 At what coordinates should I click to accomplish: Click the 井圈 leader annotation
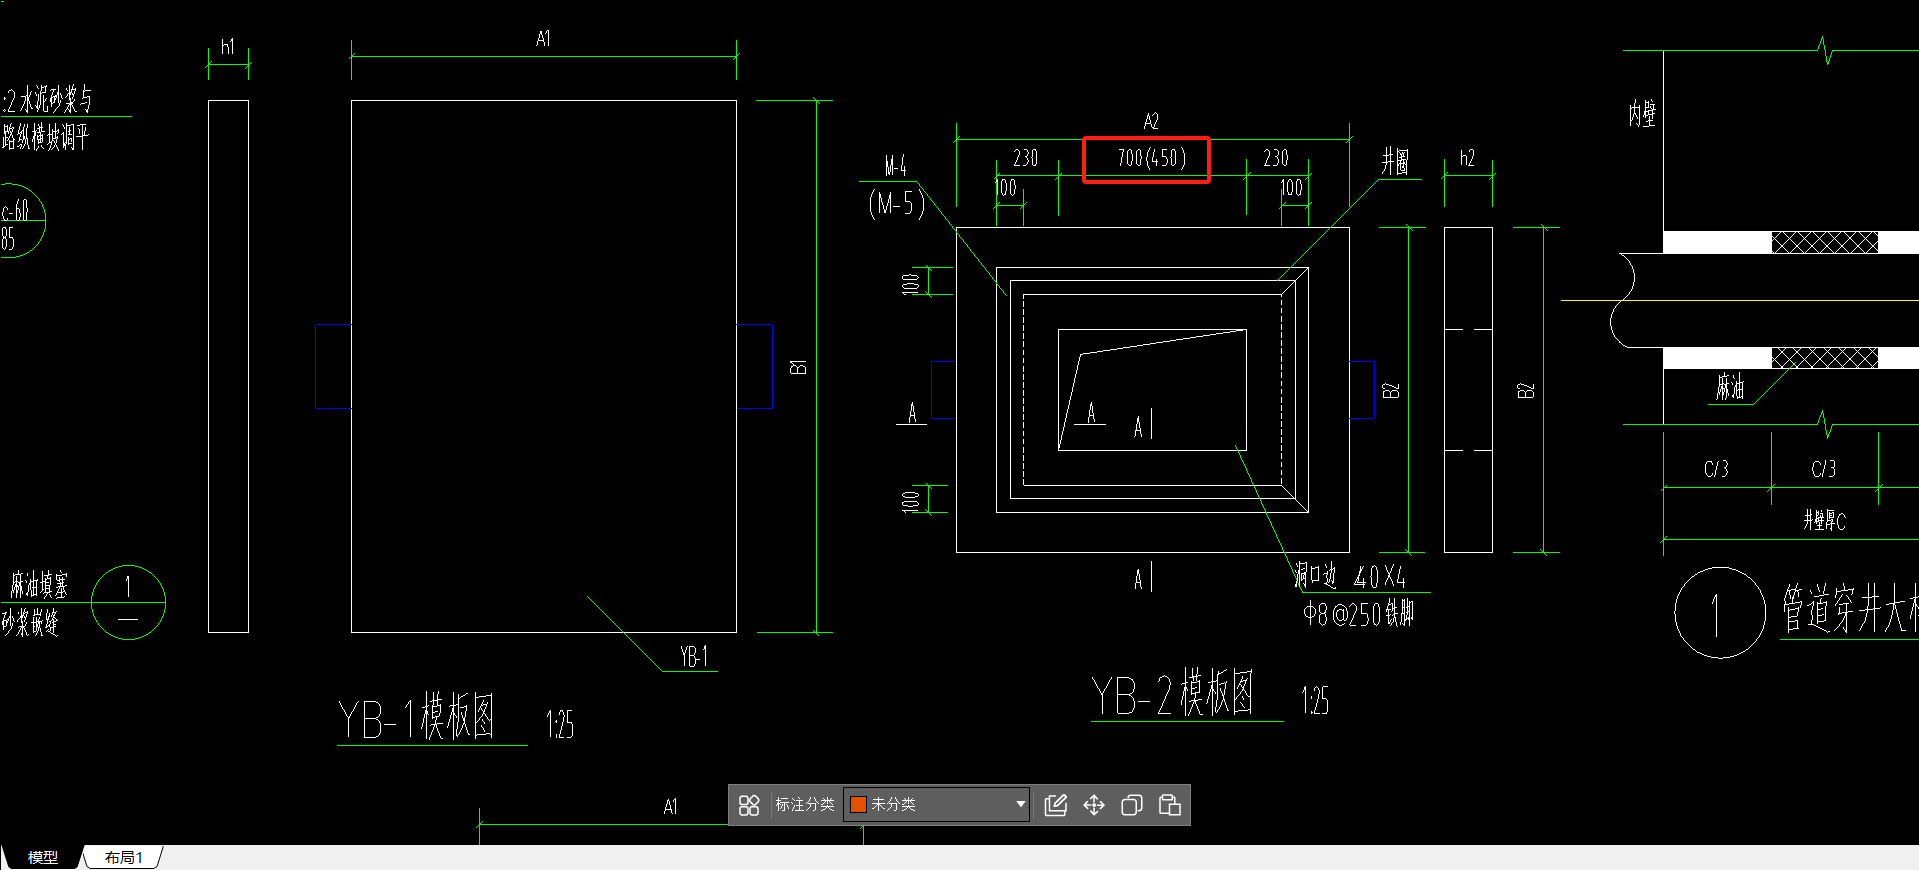[x=1395, y=161]
